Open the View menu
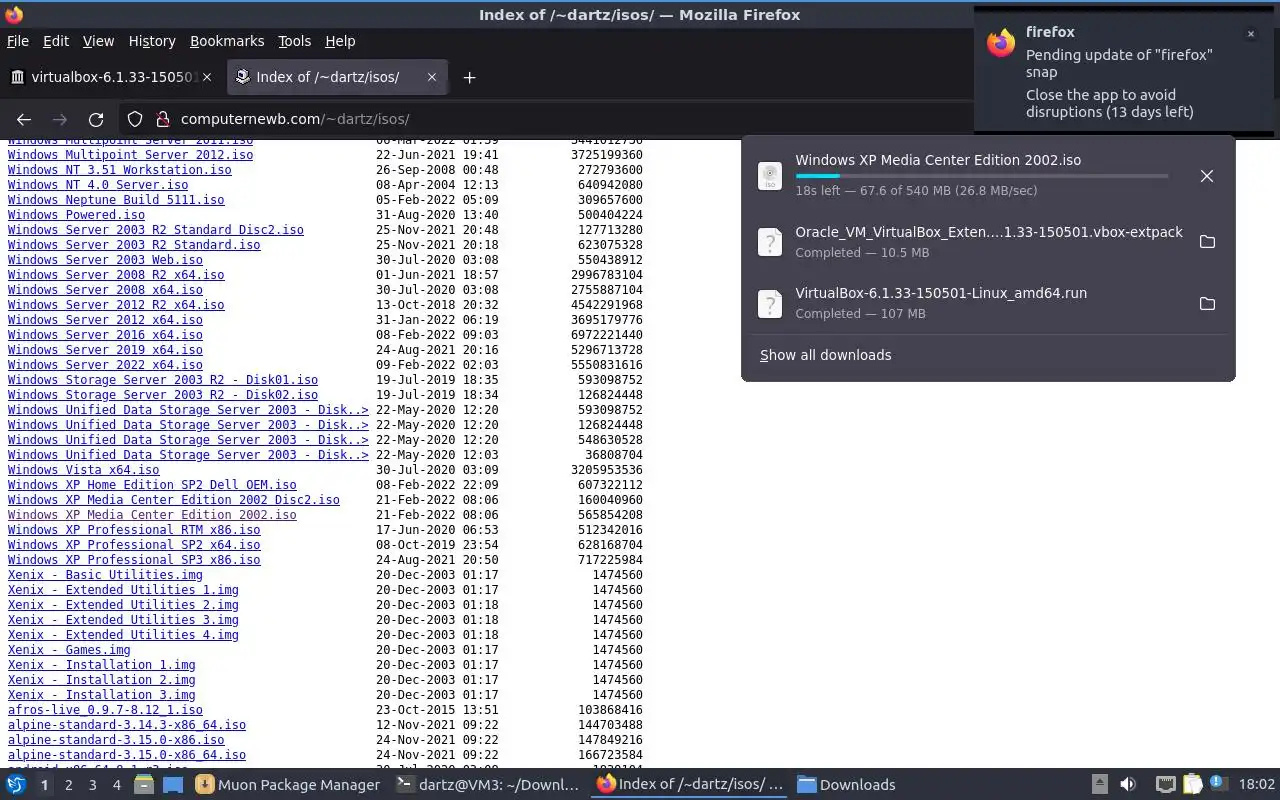The image size is (1280, 800). (x=98, y=41)
